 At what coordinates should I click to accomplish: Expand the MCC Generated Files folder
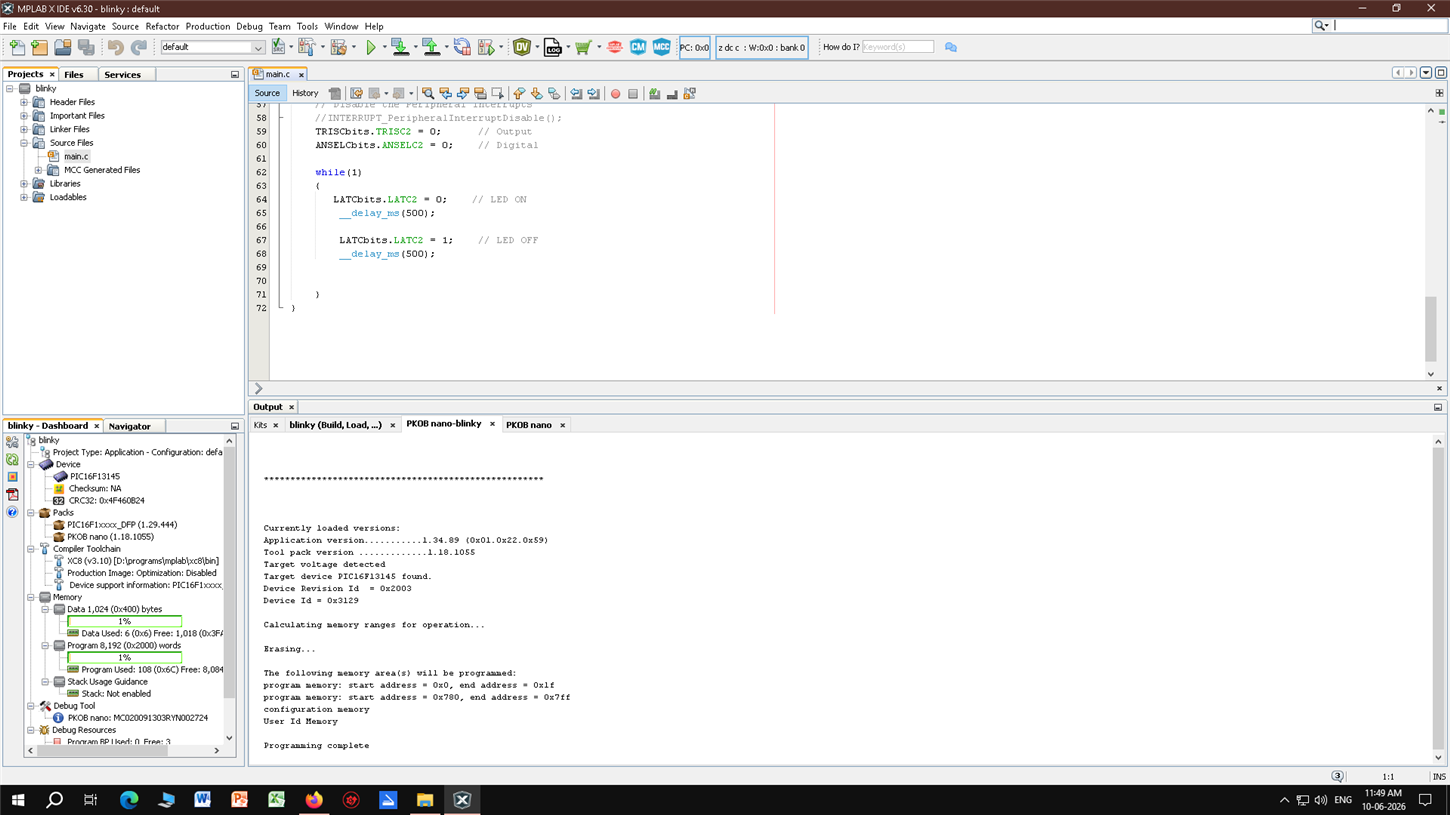coord(38,170)
